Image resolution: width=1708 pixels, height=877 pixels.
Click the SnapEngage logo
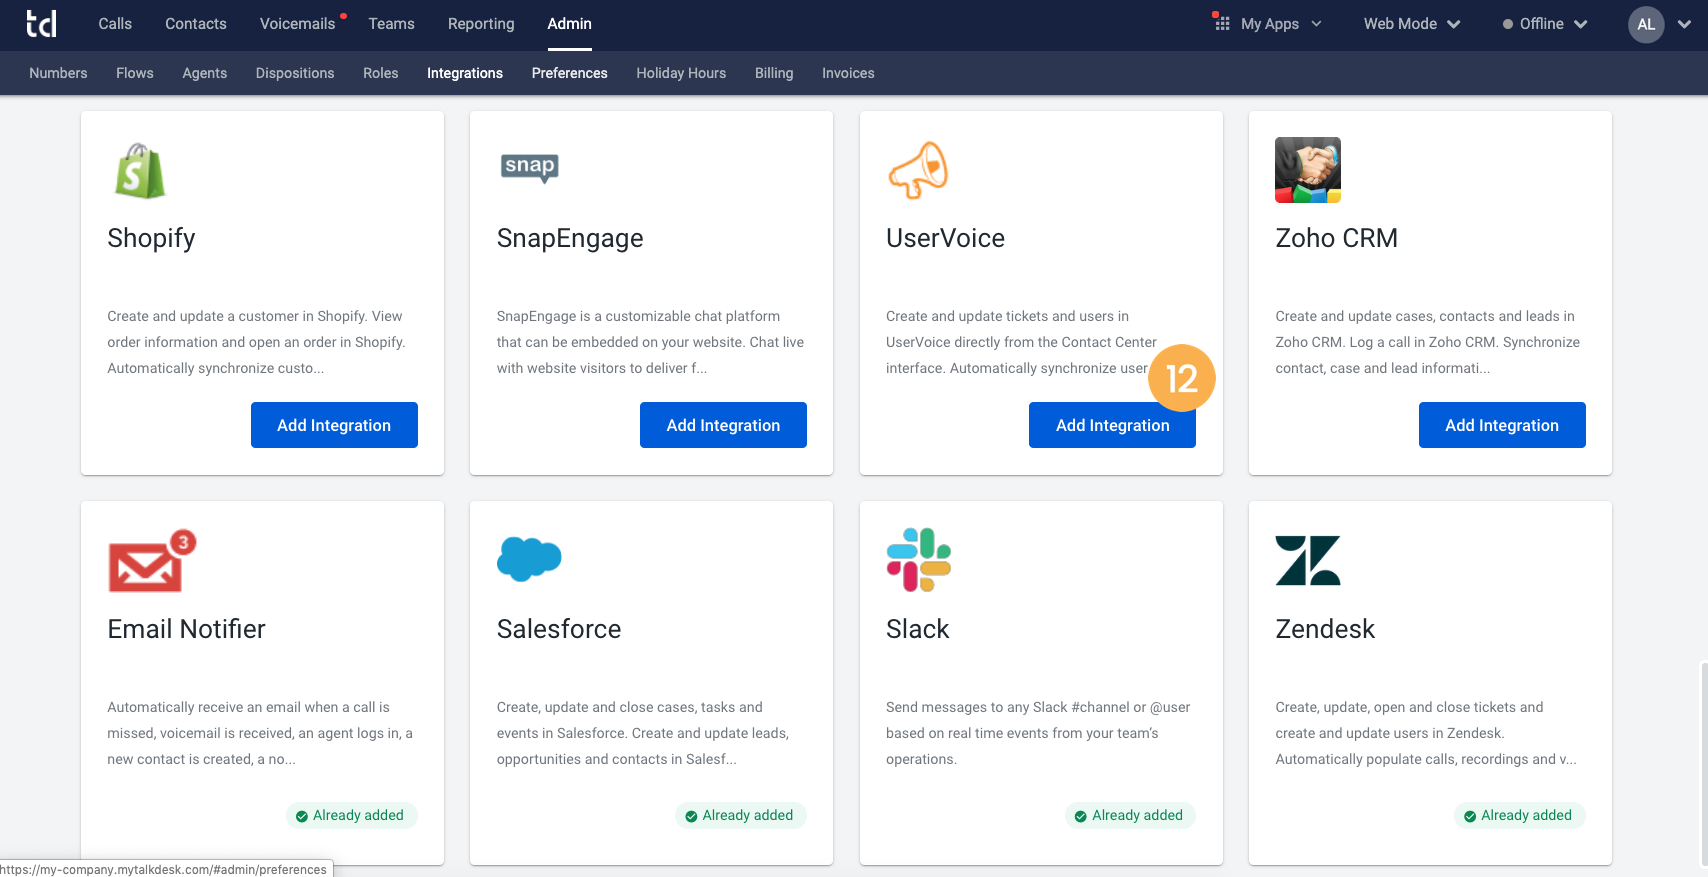[529, 167]
